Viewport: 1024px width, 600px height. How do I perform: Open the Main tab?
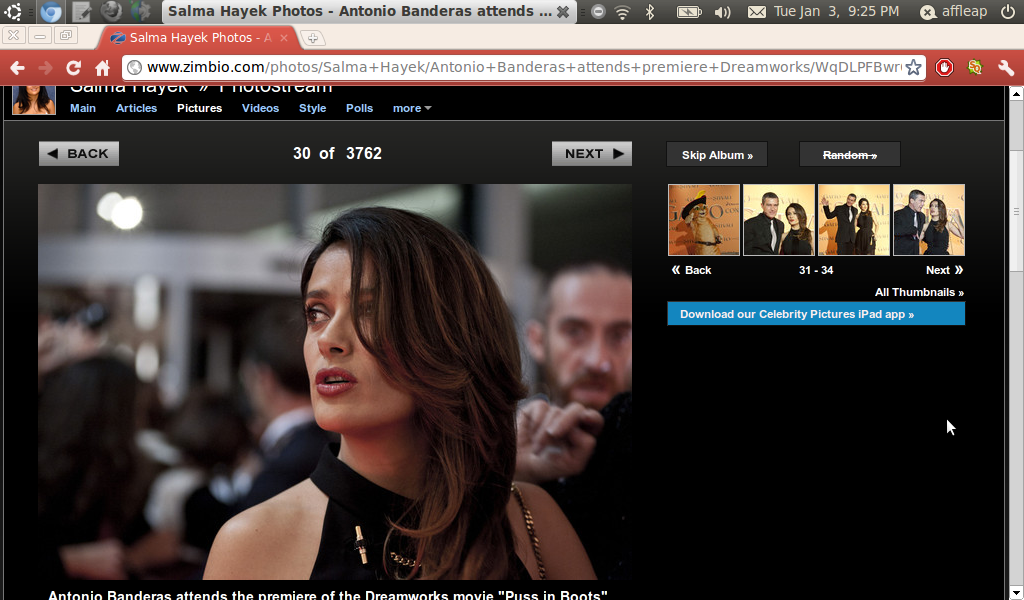tap(83, 108)
